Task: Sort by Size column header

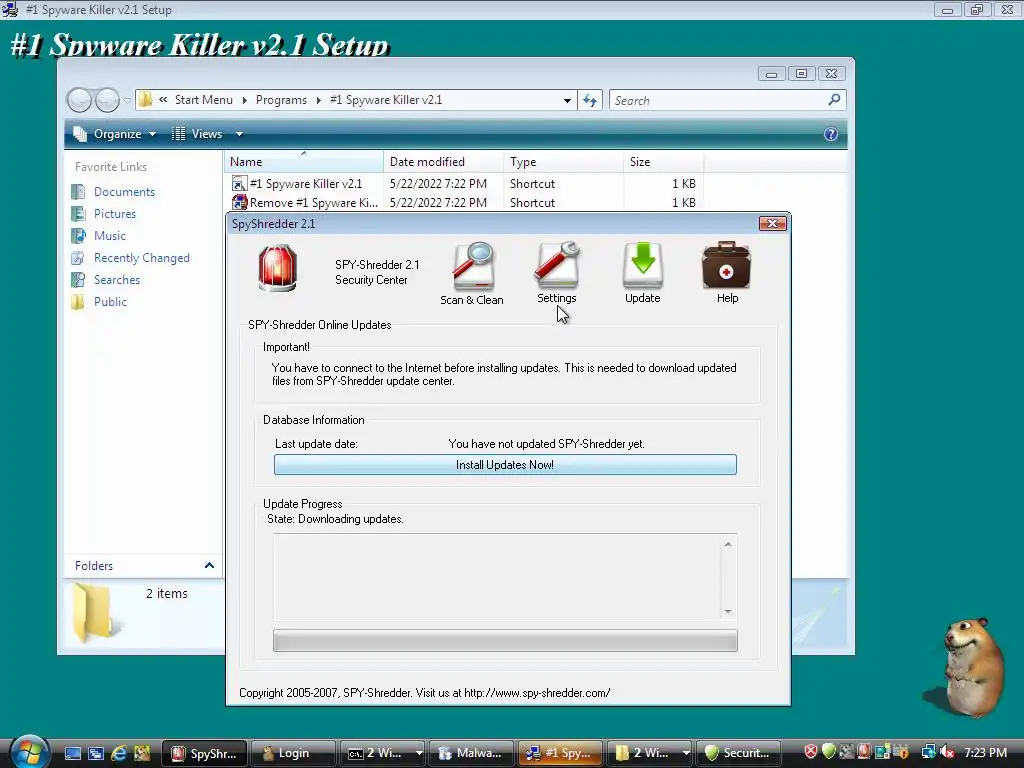Action: click(663, 161)
